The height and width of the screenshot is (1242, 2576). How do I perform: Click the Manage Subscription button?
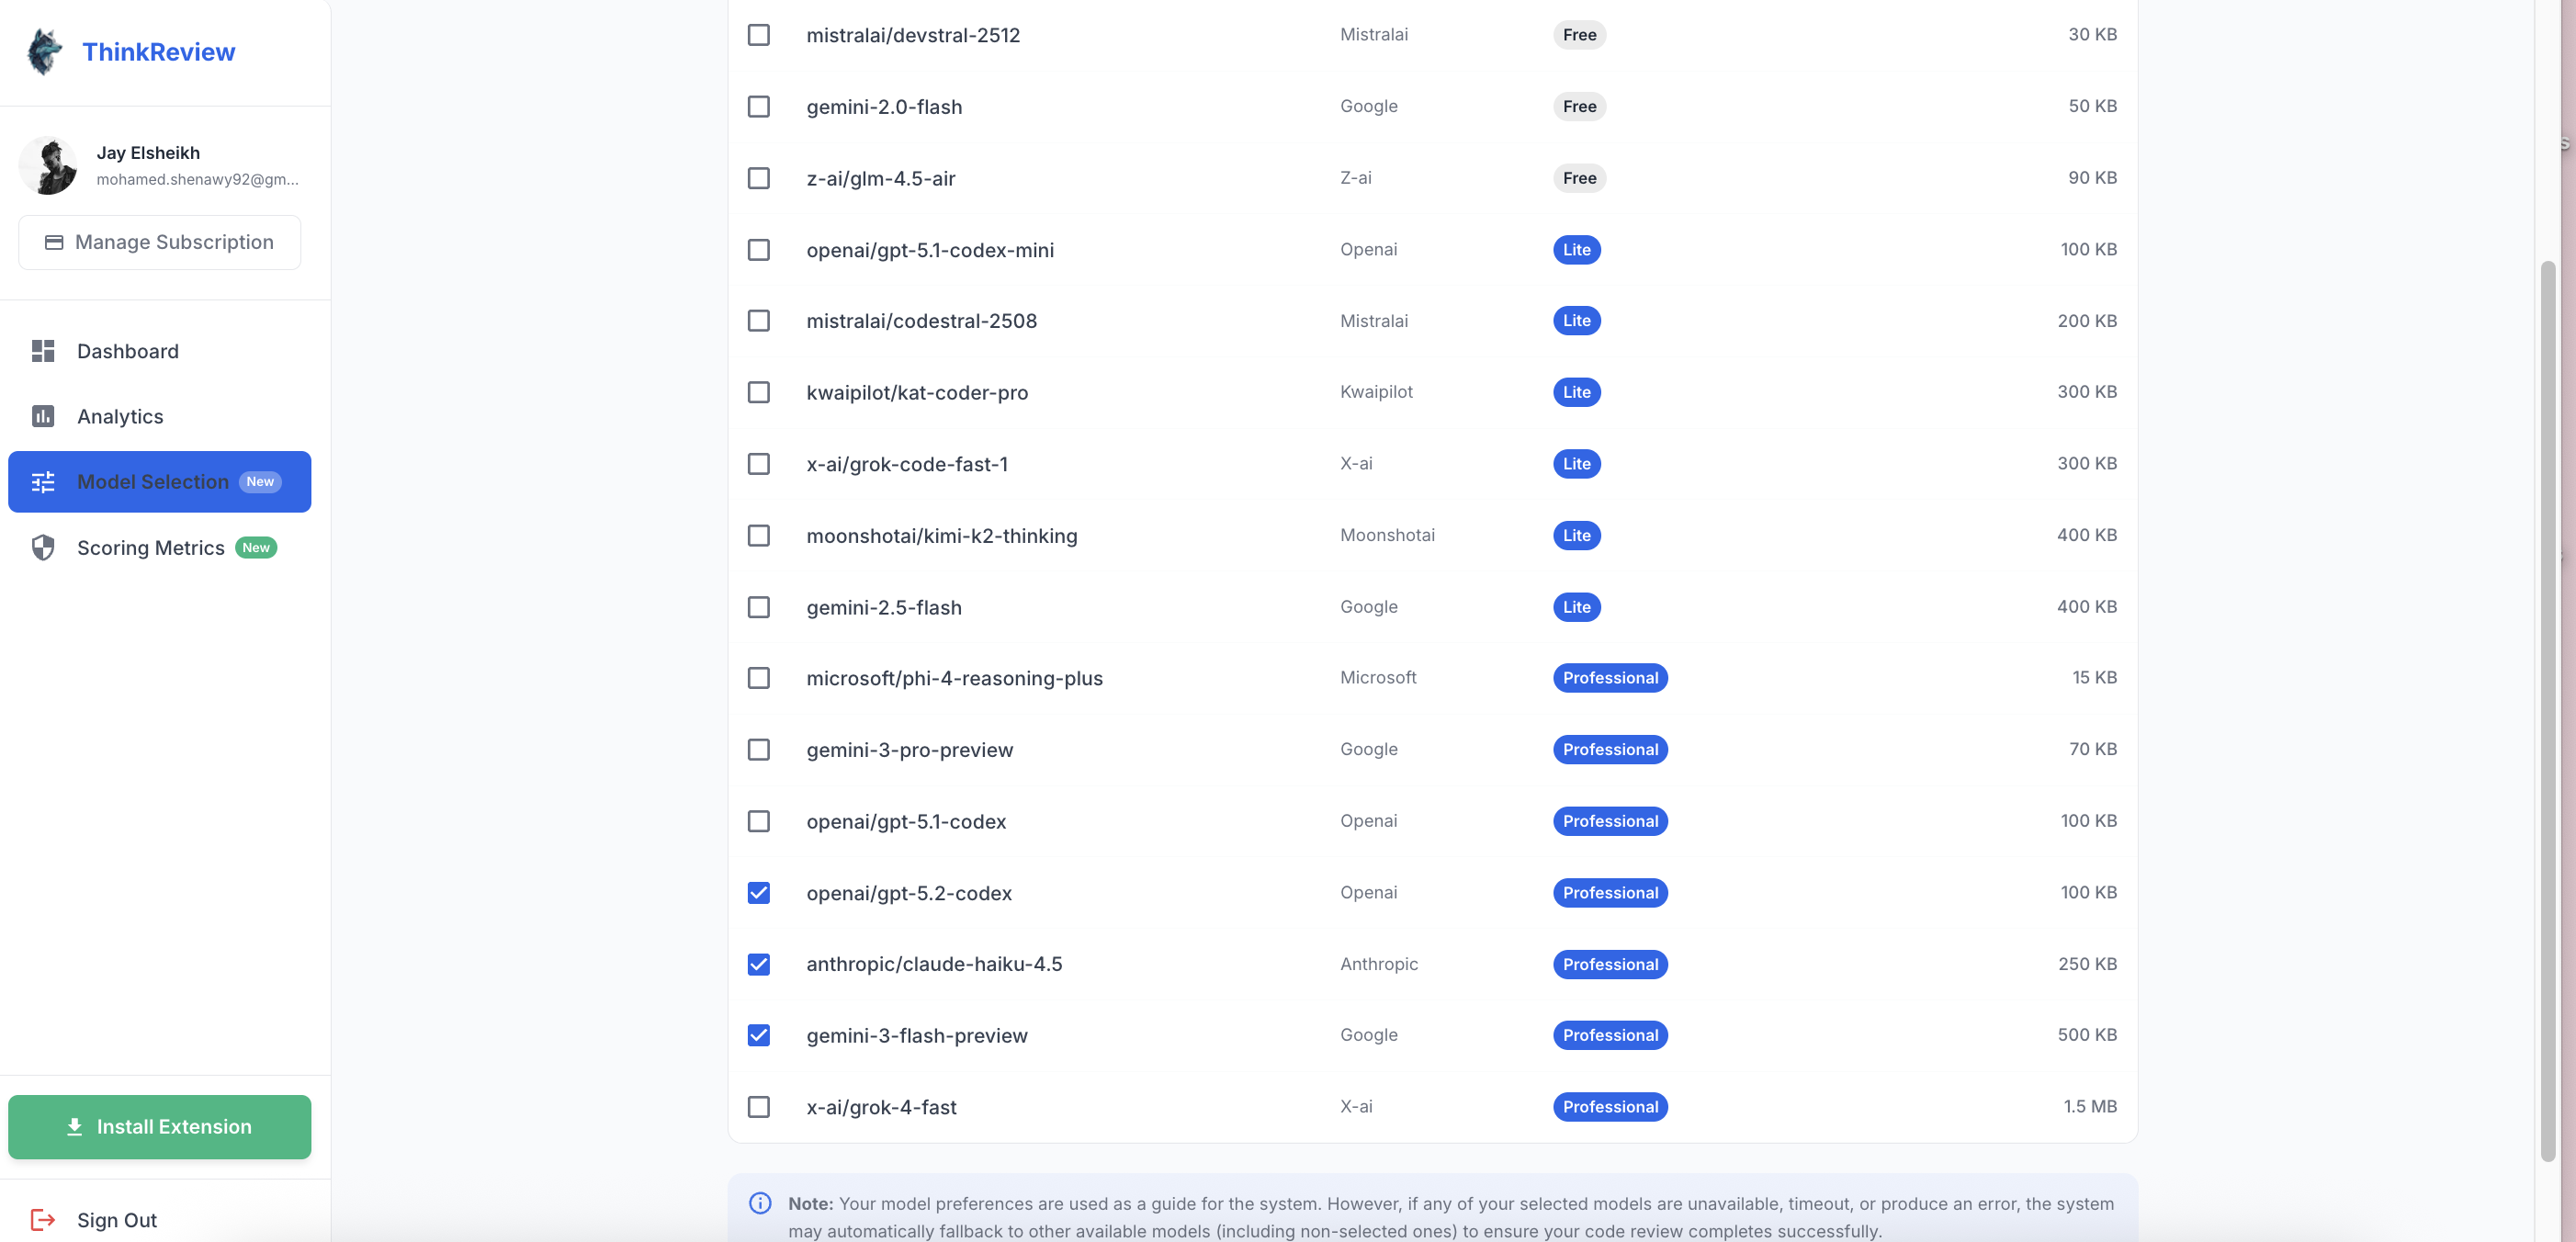tap(159, 241)
